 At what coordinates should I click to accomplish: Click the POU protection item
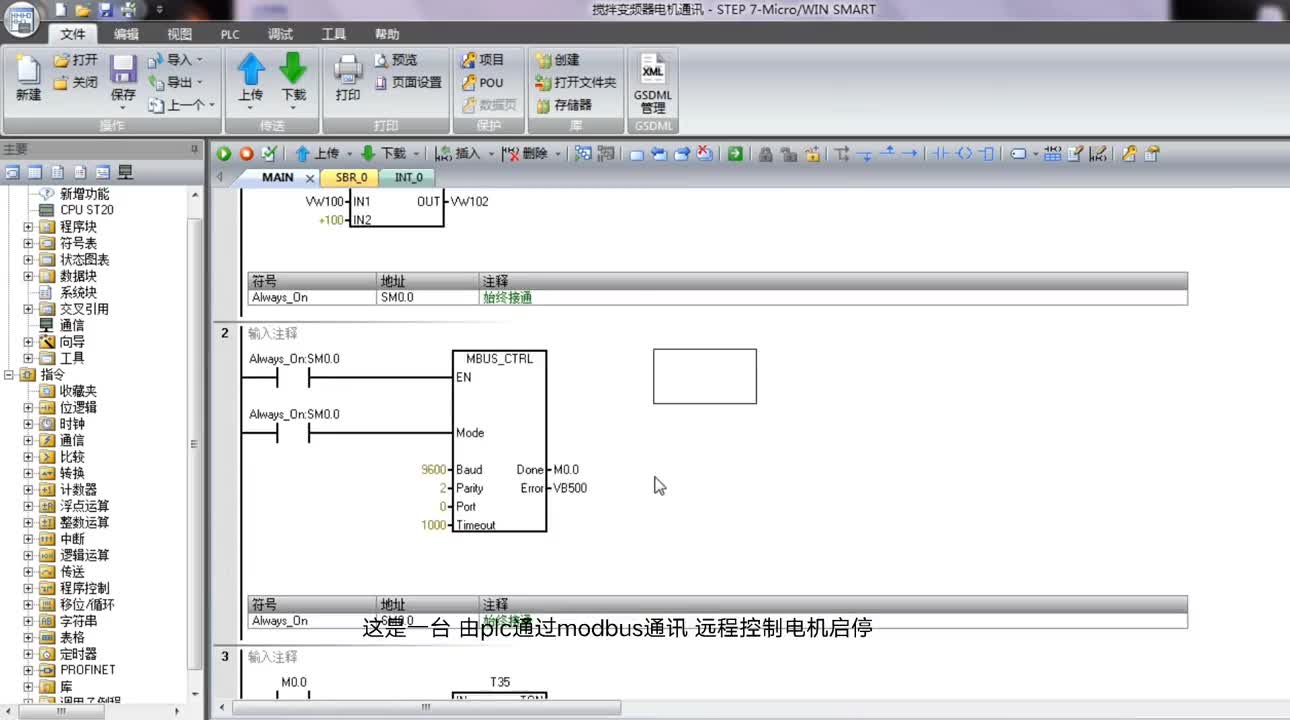tap(482, 83)
